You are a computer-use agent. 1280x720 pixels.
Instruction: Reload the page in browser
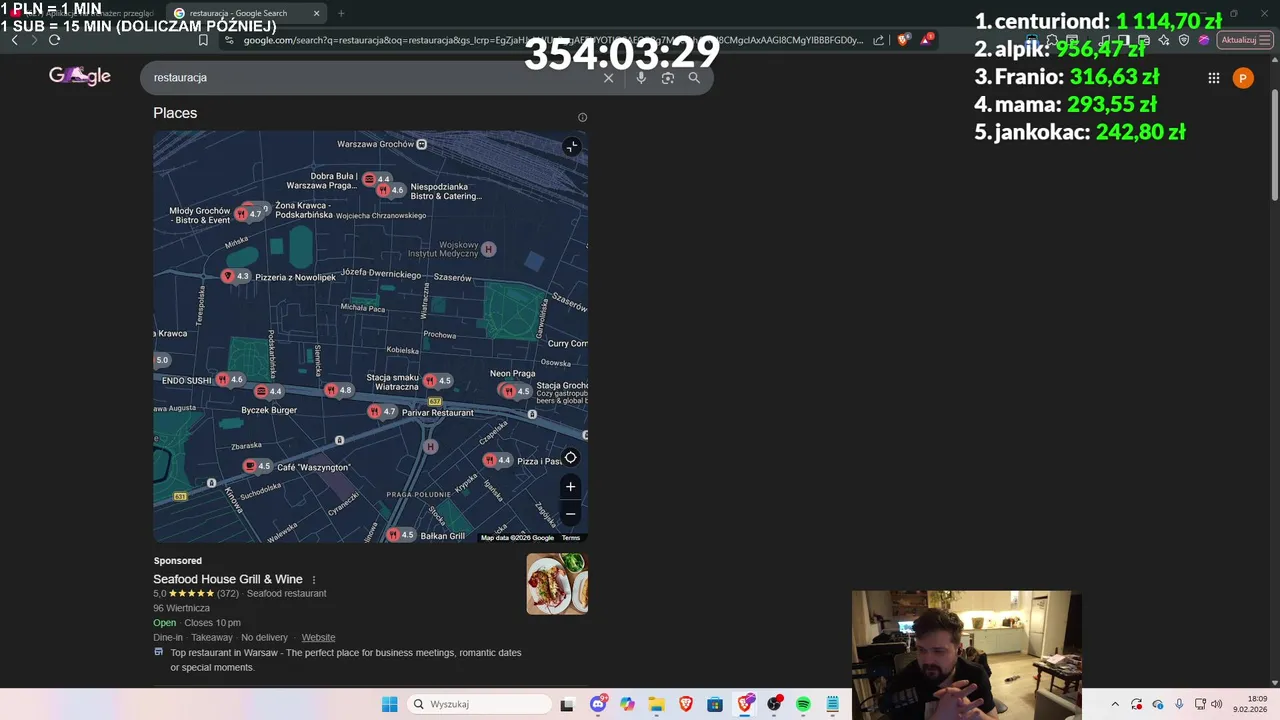(x=54, y=40)
